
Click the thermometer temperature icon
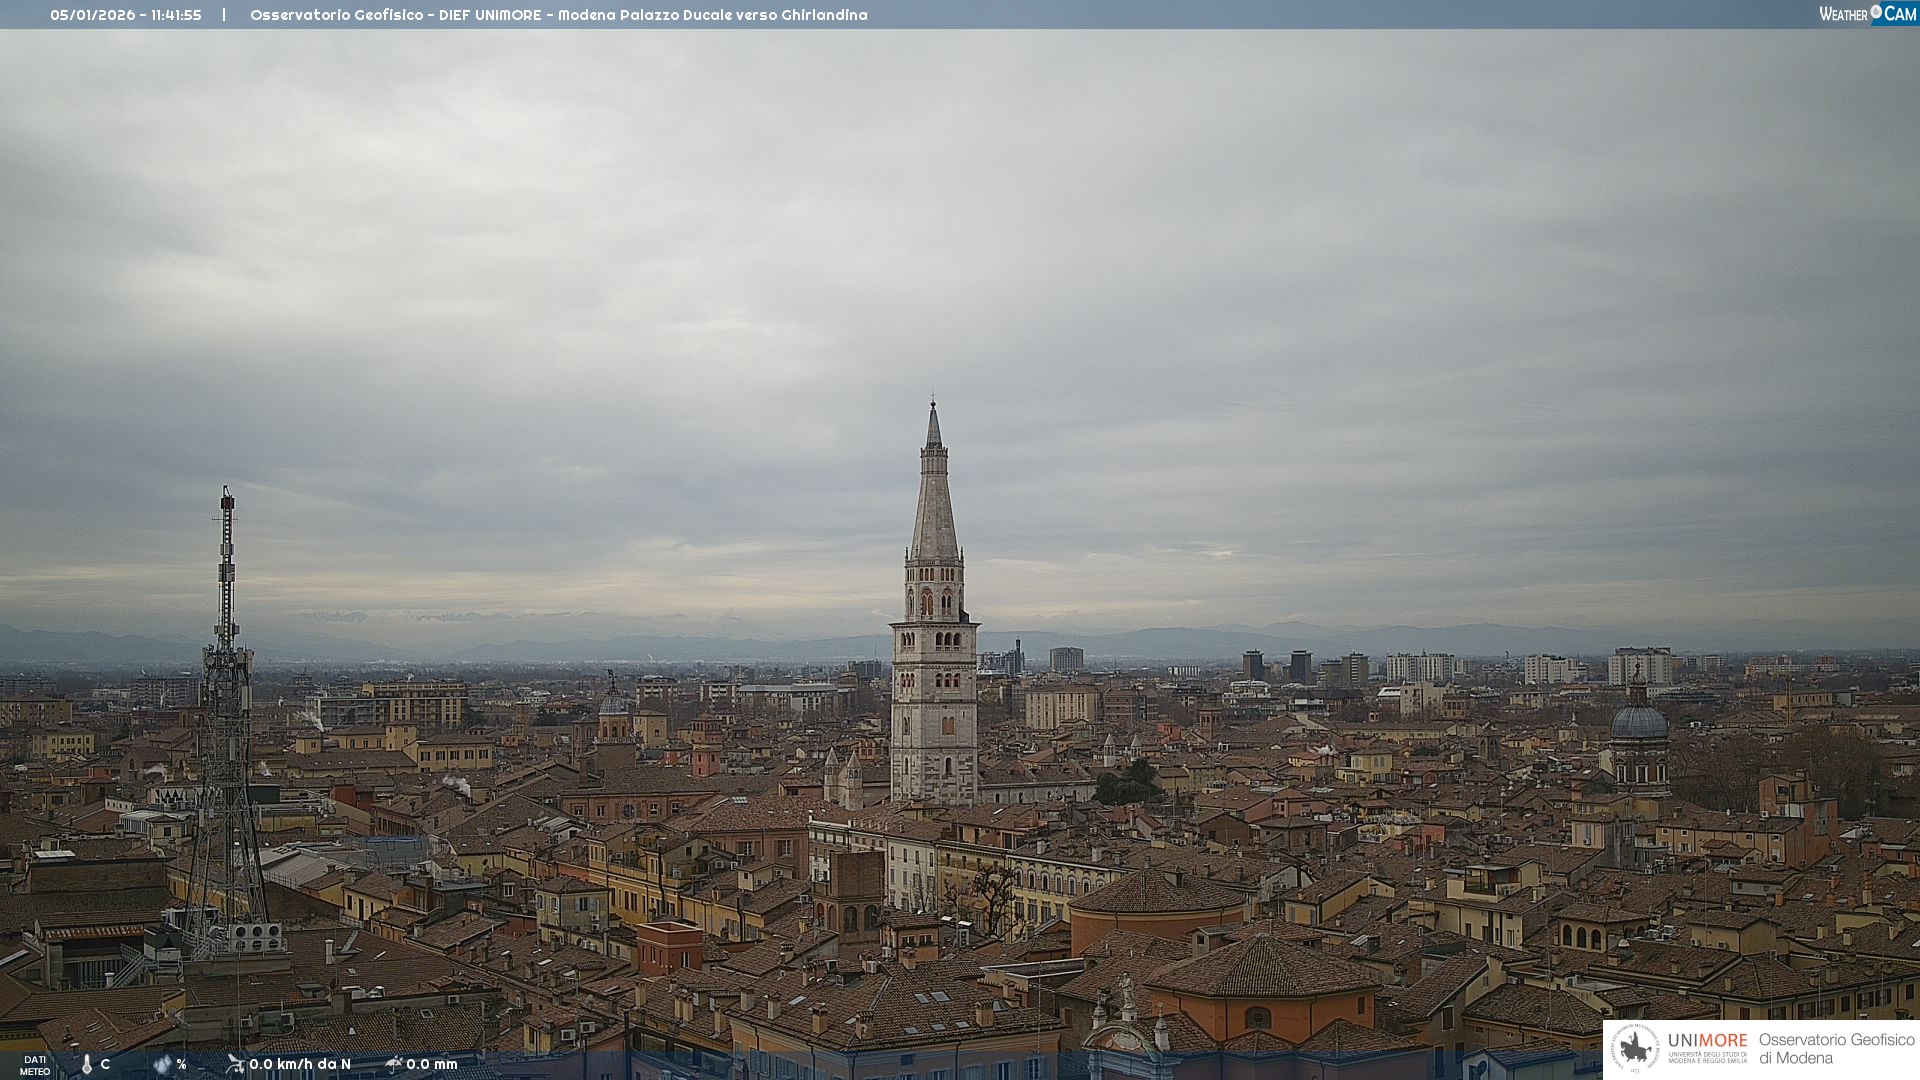87,1064
